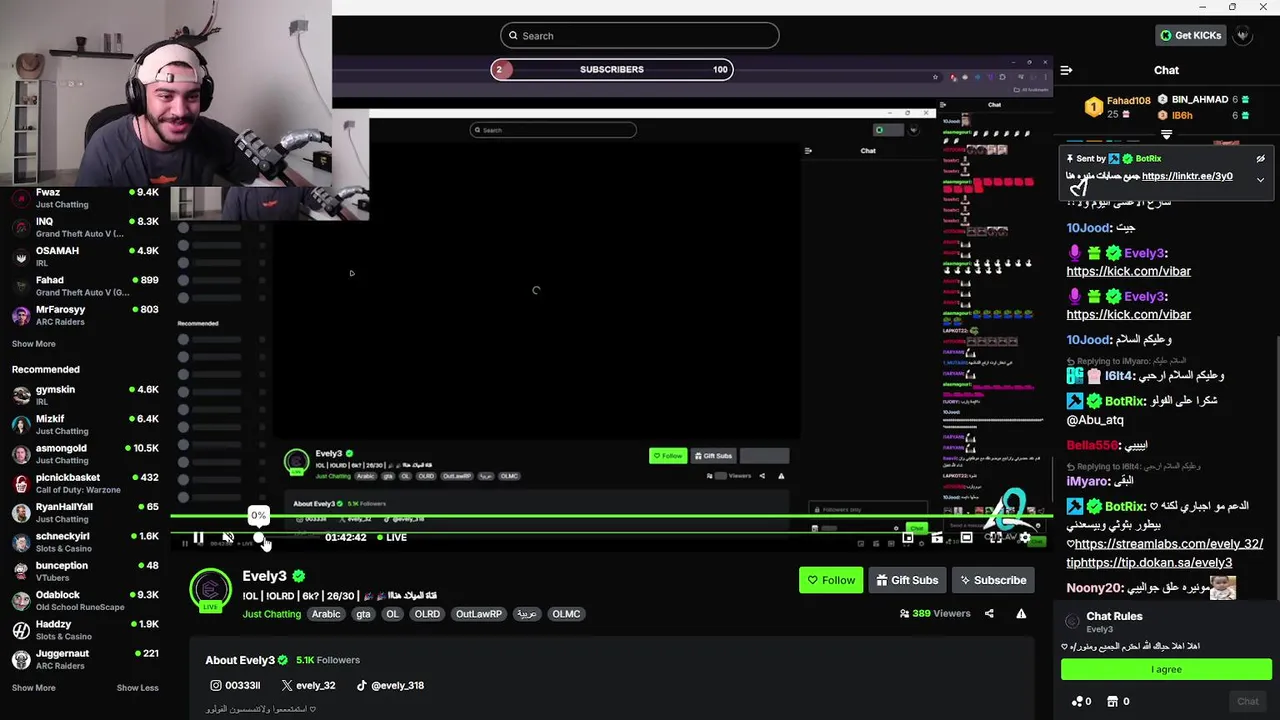Collapse recommended list with Show Less

pos(137,688)
